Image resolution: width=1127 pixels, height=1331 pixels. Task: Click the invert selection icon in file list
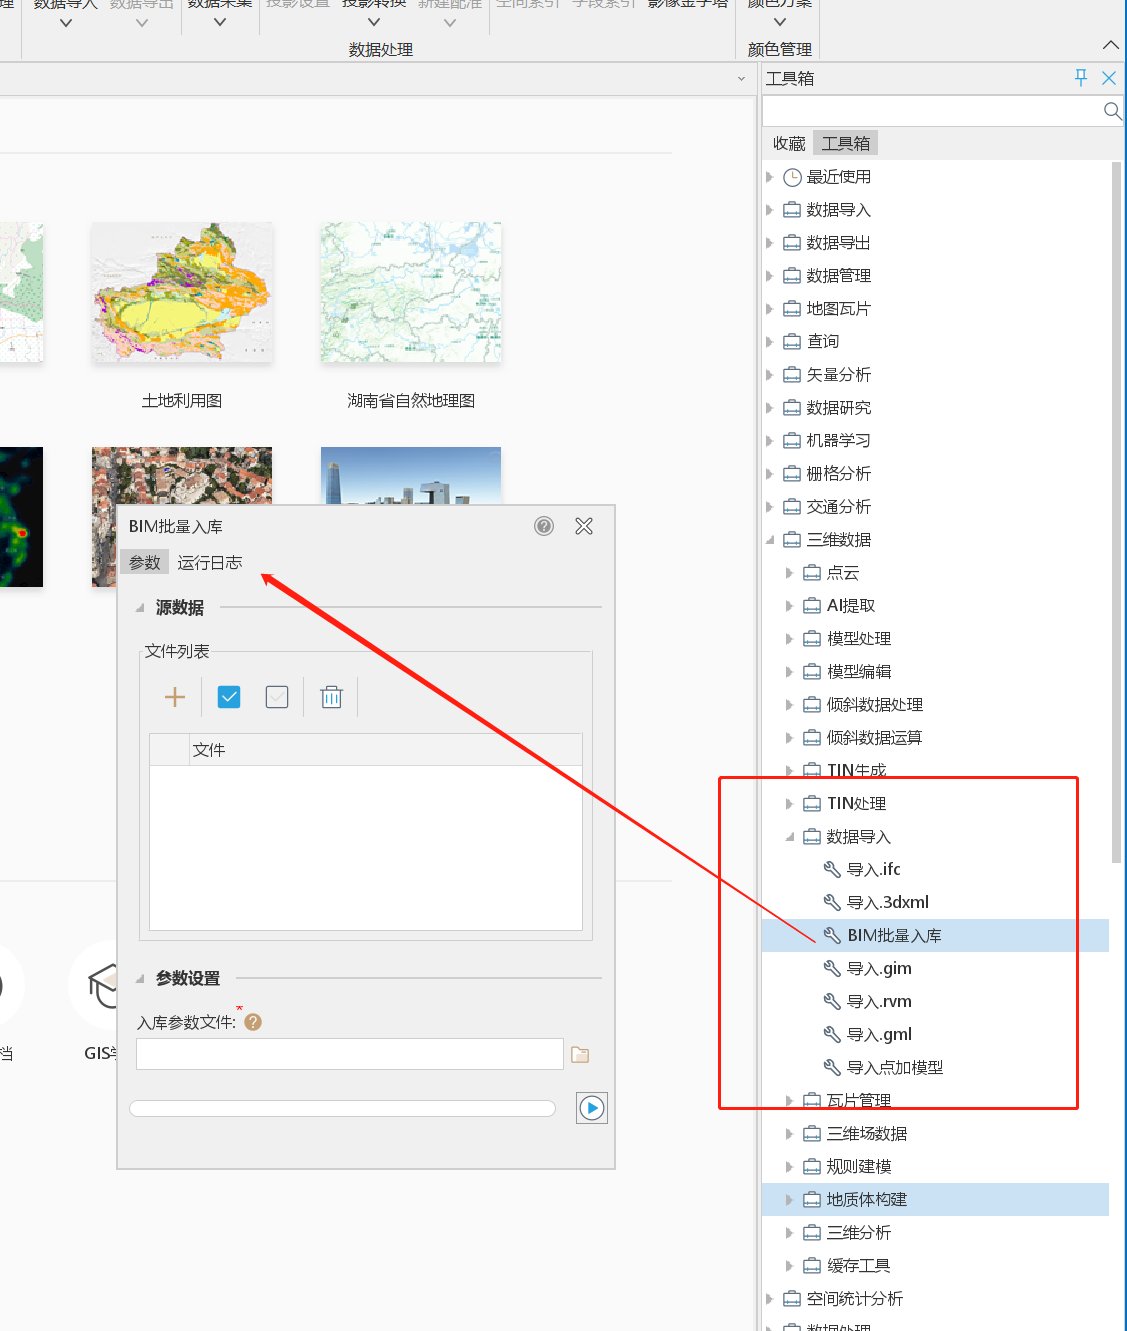[x=277, y=697]
